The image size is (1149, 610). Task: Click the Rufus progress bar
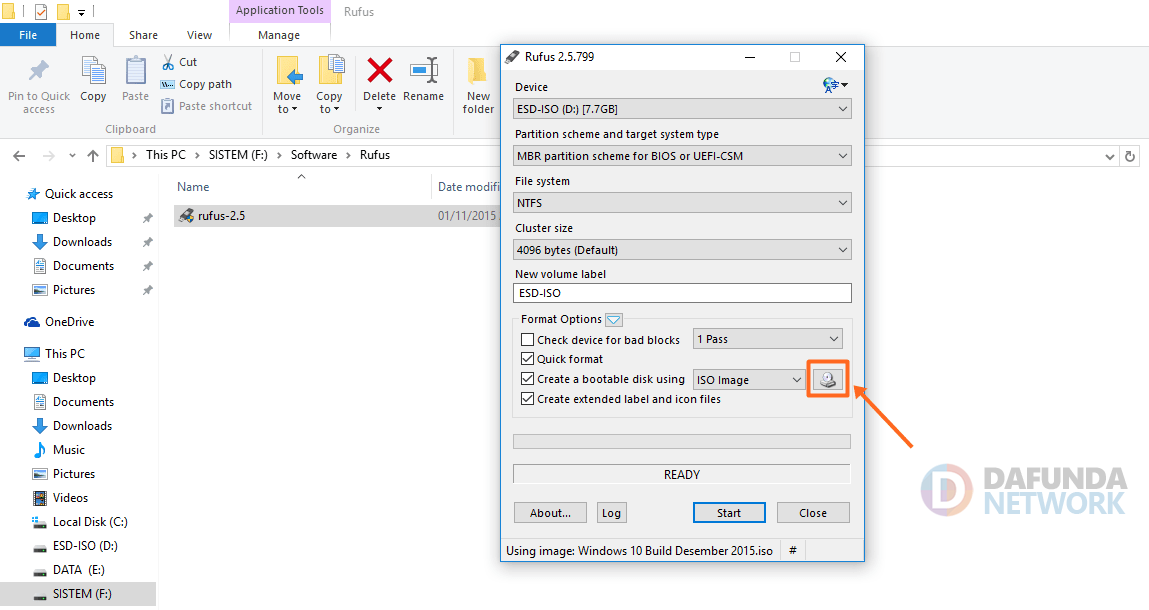(682, 441)
